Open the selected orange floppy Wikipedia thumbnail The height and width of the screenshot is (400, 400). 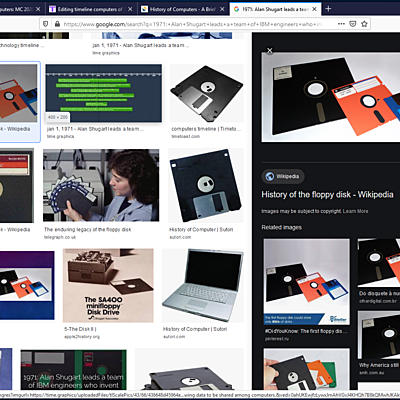(x=18, y=93)
